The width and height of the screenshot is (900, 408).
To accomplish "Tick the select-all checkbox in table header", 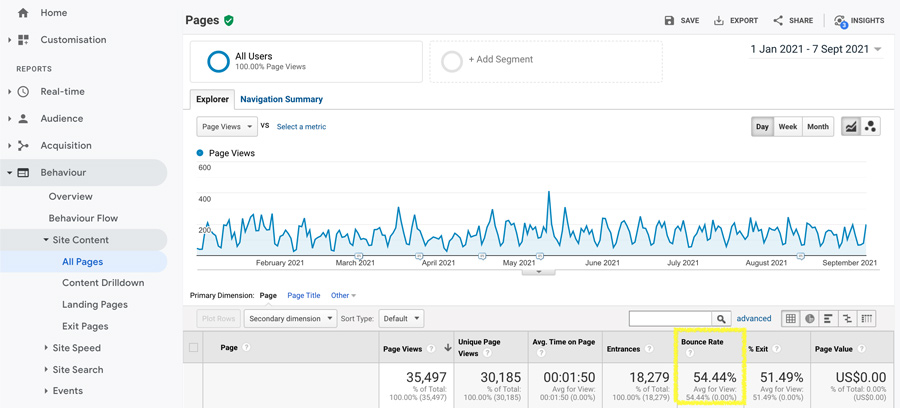I will click(x=194, y=348).
